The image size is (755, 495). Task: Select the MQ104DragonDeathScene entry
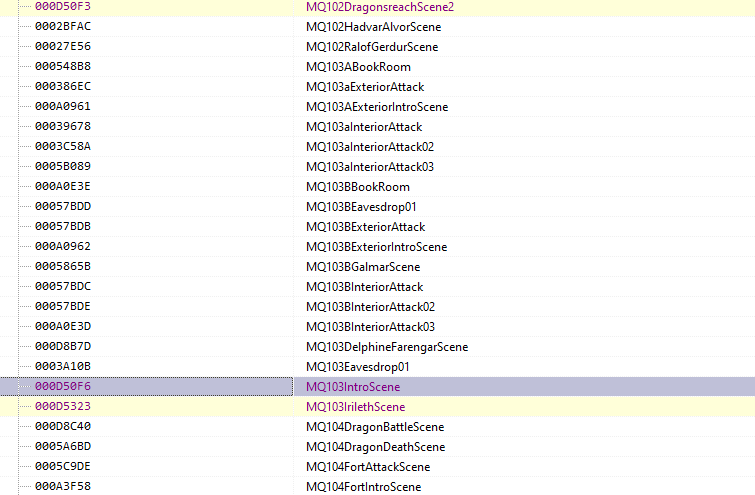(x=376, y=447)
